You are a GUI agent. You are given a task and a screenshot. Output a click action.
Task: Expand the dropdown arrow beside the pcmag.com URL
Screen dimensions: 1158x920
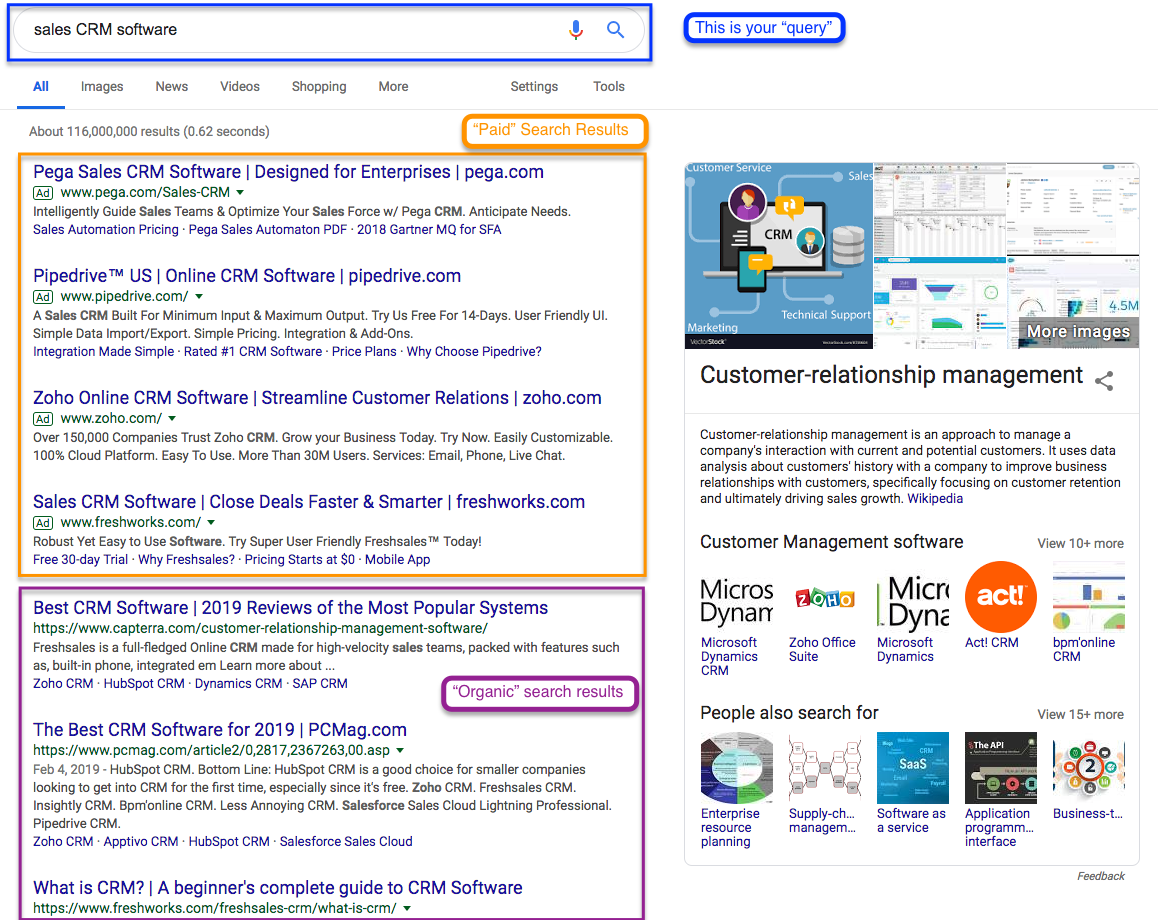(x=400, y=751)
